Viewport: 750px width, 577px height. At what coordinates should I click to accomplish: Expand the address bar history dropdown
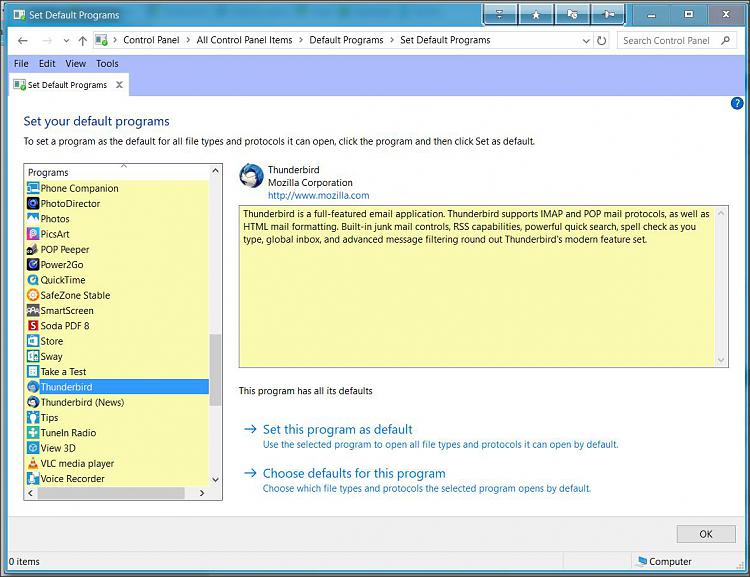pos(586,41)
